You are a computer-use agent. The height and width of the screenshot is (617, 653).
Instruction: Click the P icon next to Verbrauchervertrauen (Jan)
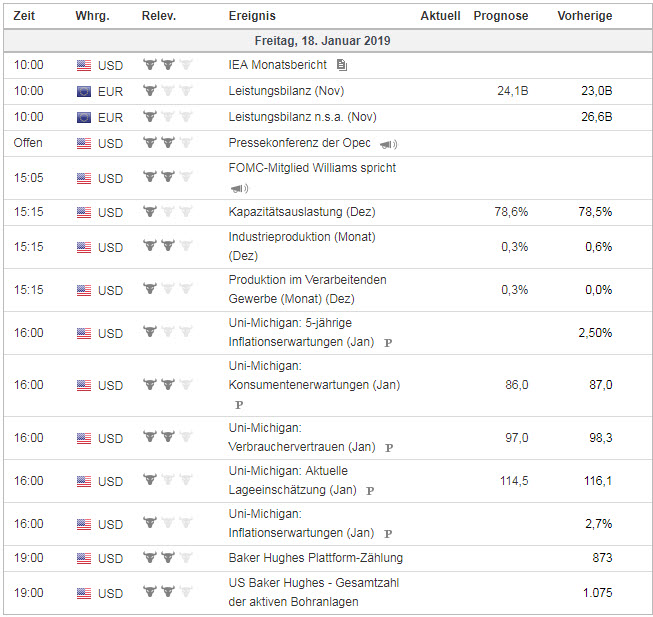(389, 448)
